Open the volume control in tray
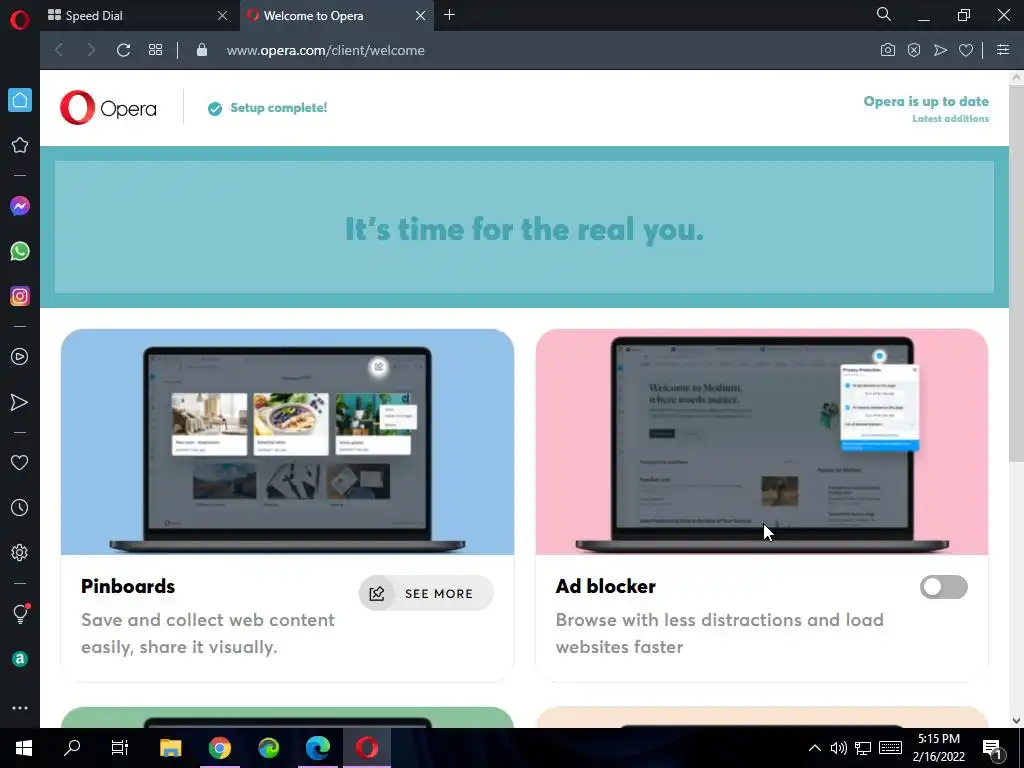Viewport: 1024px width, 768px height. click(x=839, y=748)
